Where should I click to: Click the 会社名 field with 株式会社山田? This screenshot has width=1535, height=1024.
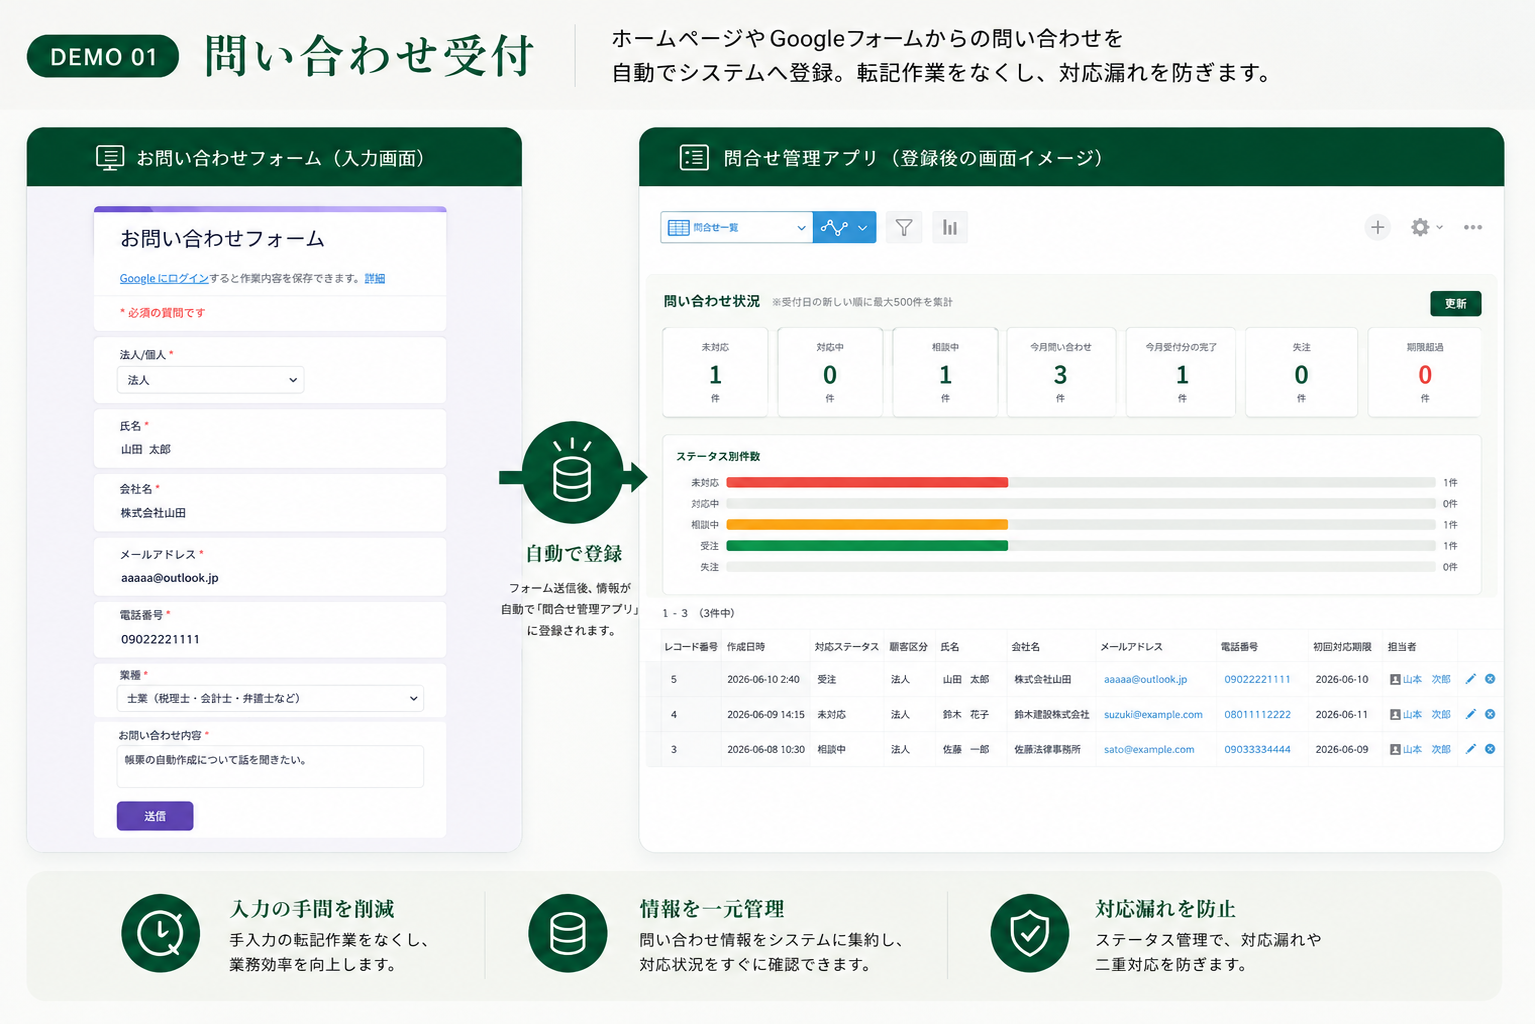[x=270, y=502]
